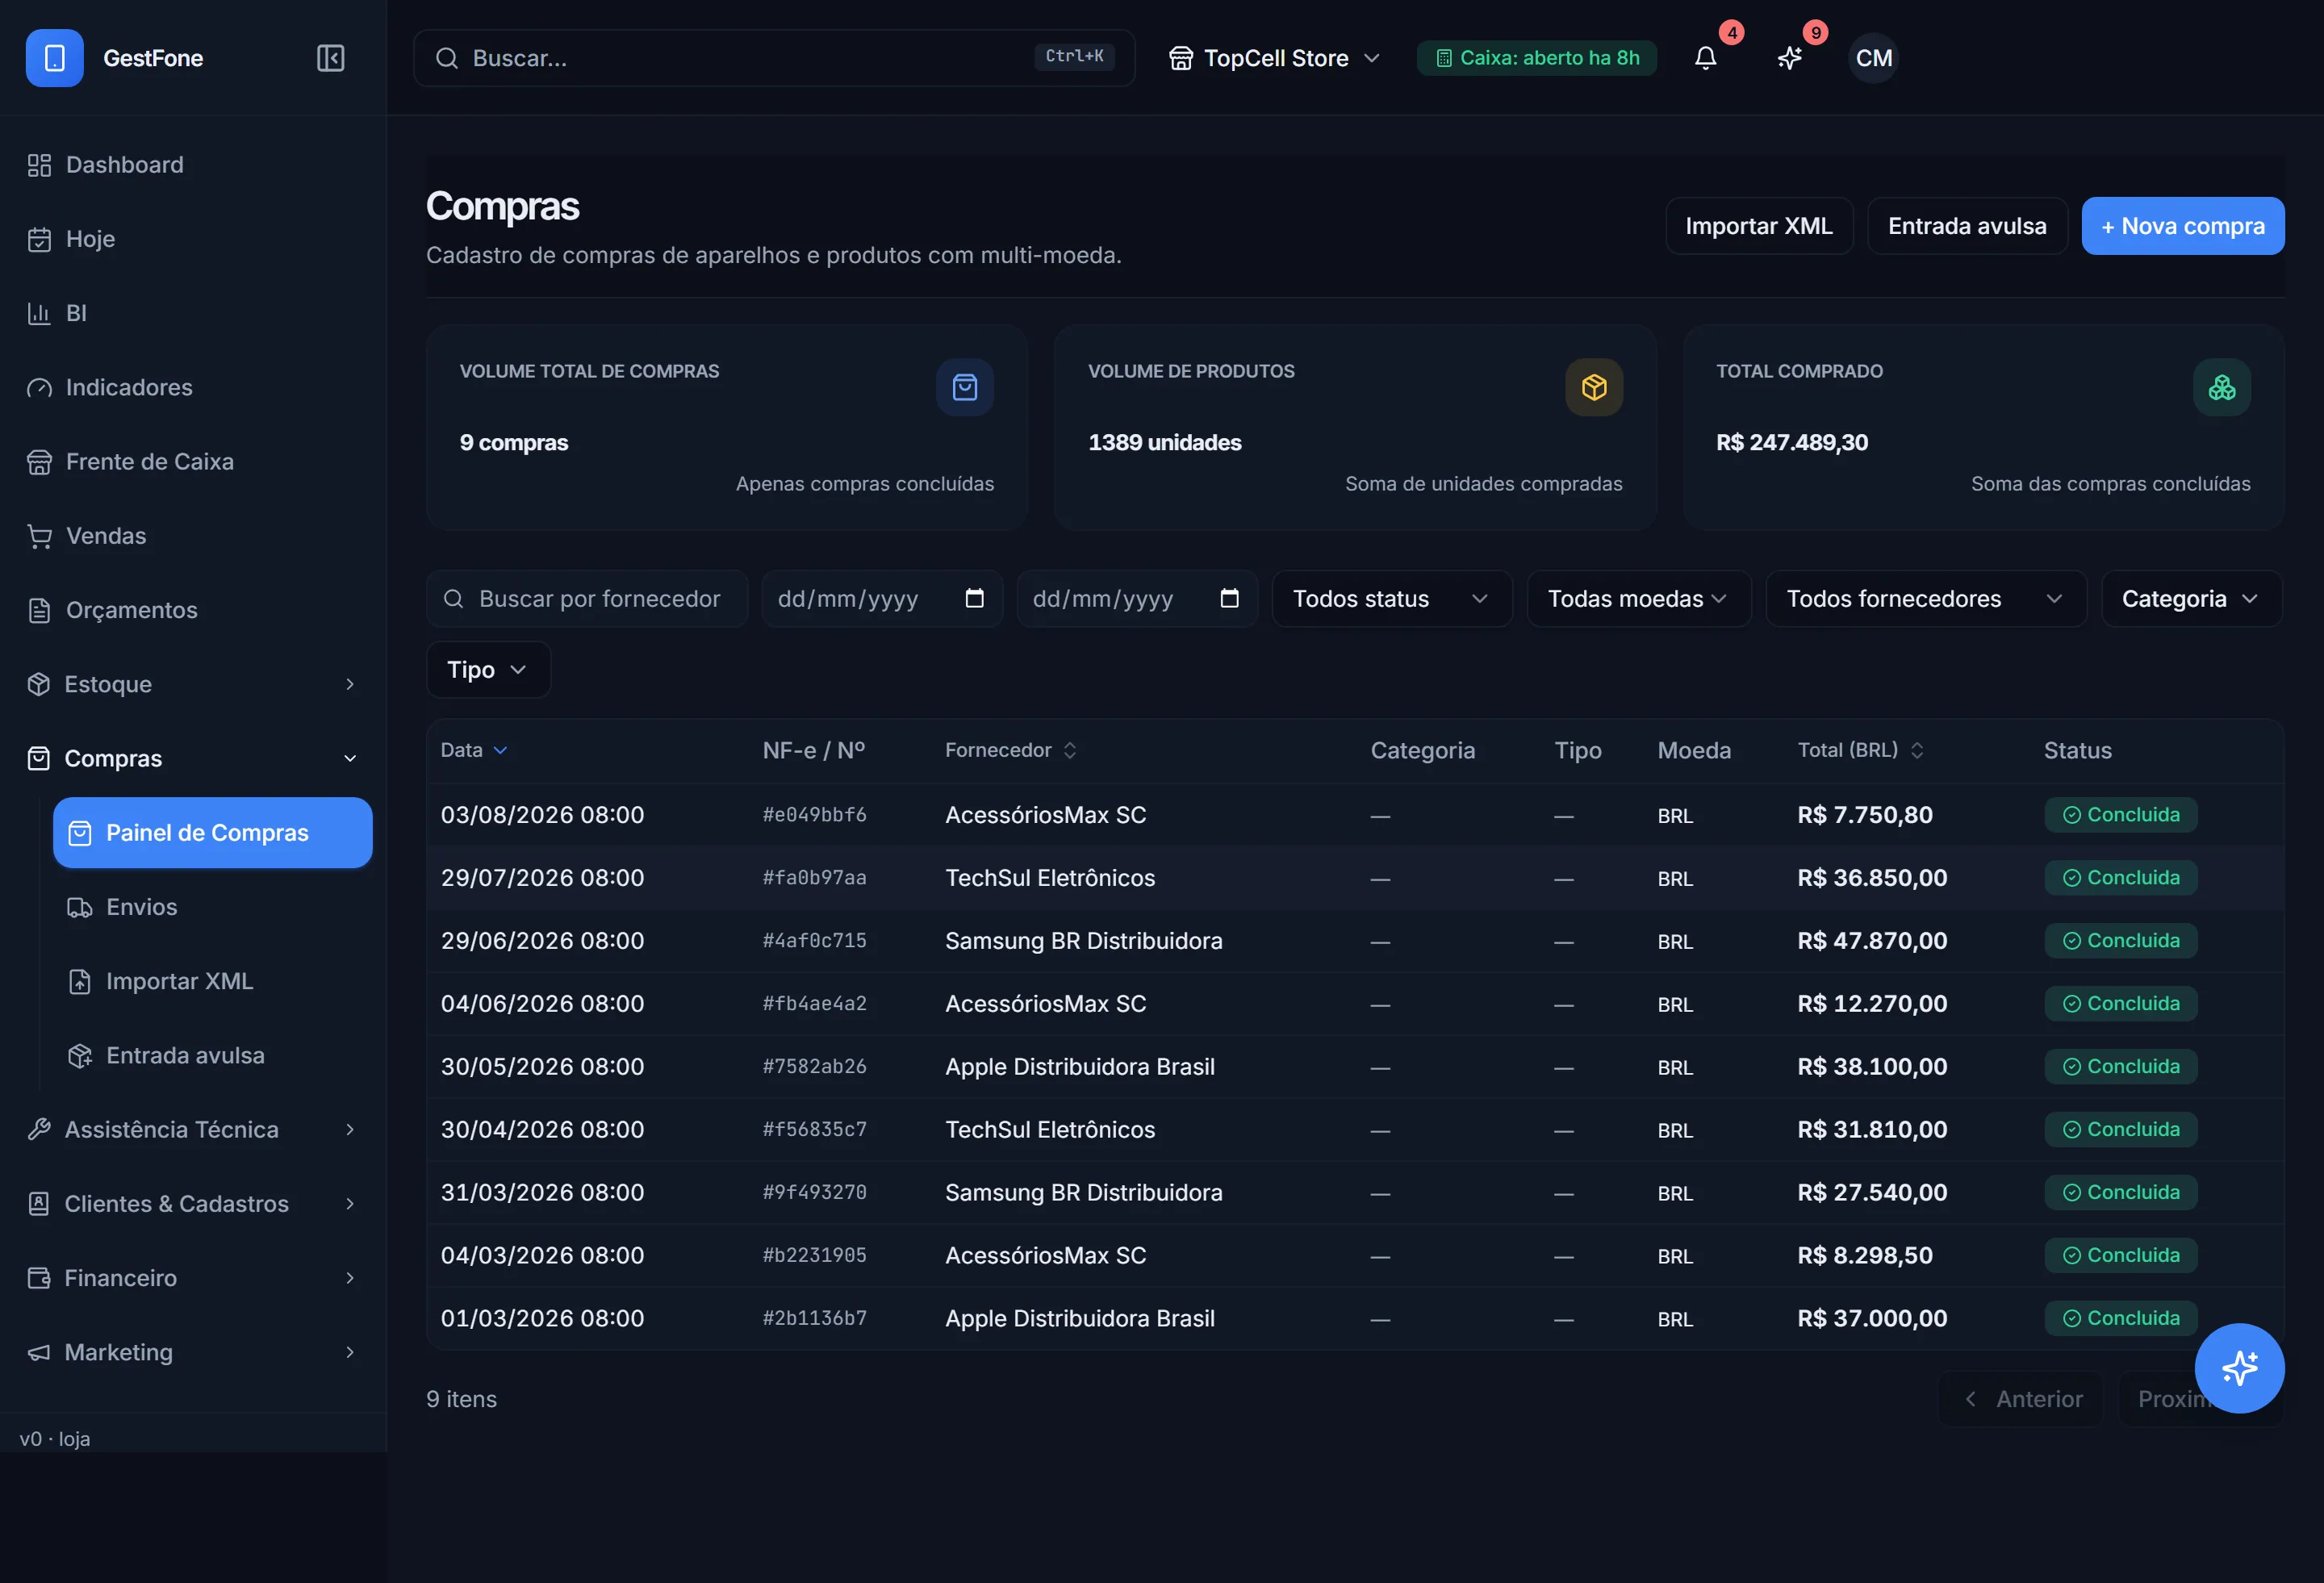Click NF-e number #b2231905
Screen dimensions: 2324x1583
814,1256
